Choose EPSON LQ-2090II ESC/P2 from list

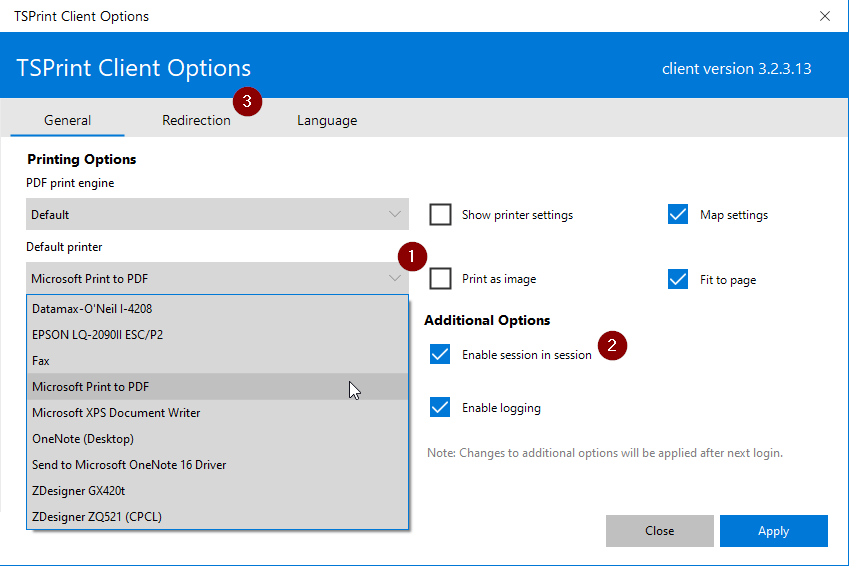(x=217, y=335)
